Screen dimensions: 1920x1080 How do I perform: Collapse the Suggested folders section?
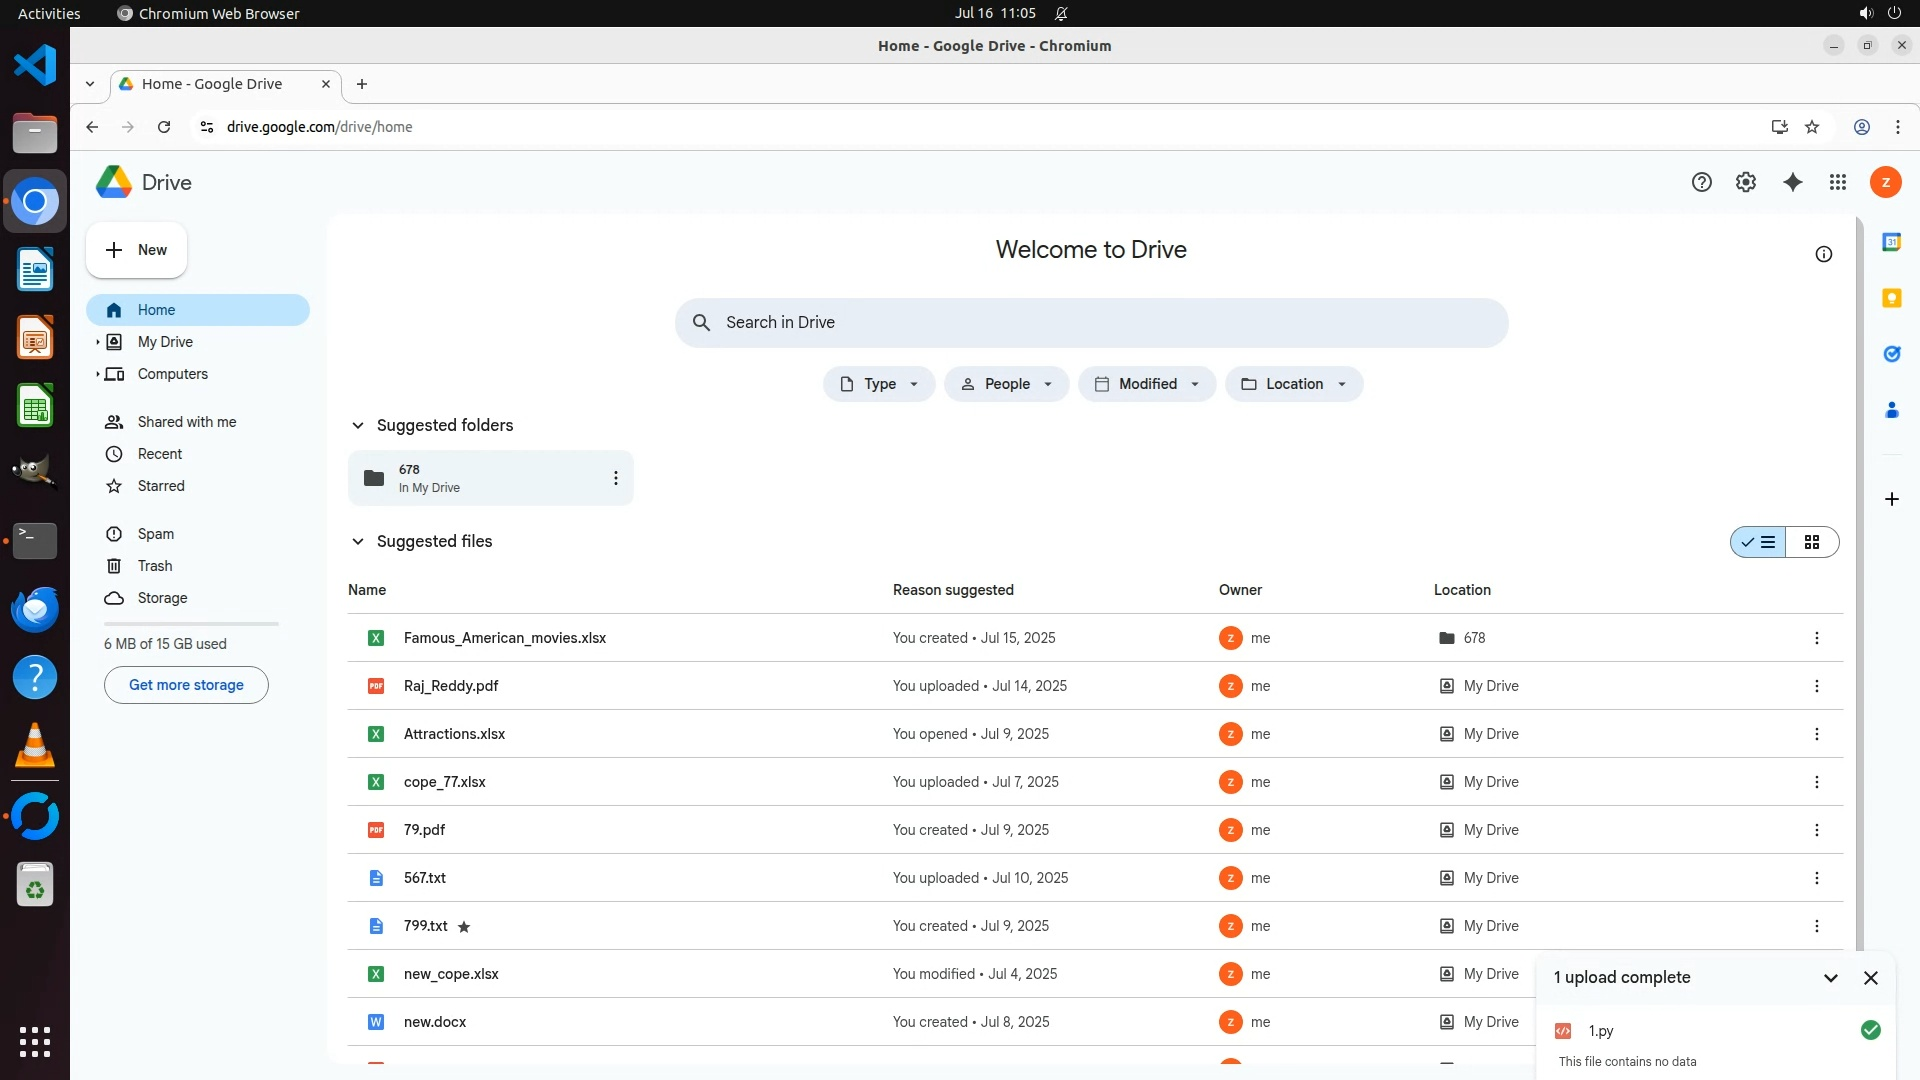(x=358, y=425)
